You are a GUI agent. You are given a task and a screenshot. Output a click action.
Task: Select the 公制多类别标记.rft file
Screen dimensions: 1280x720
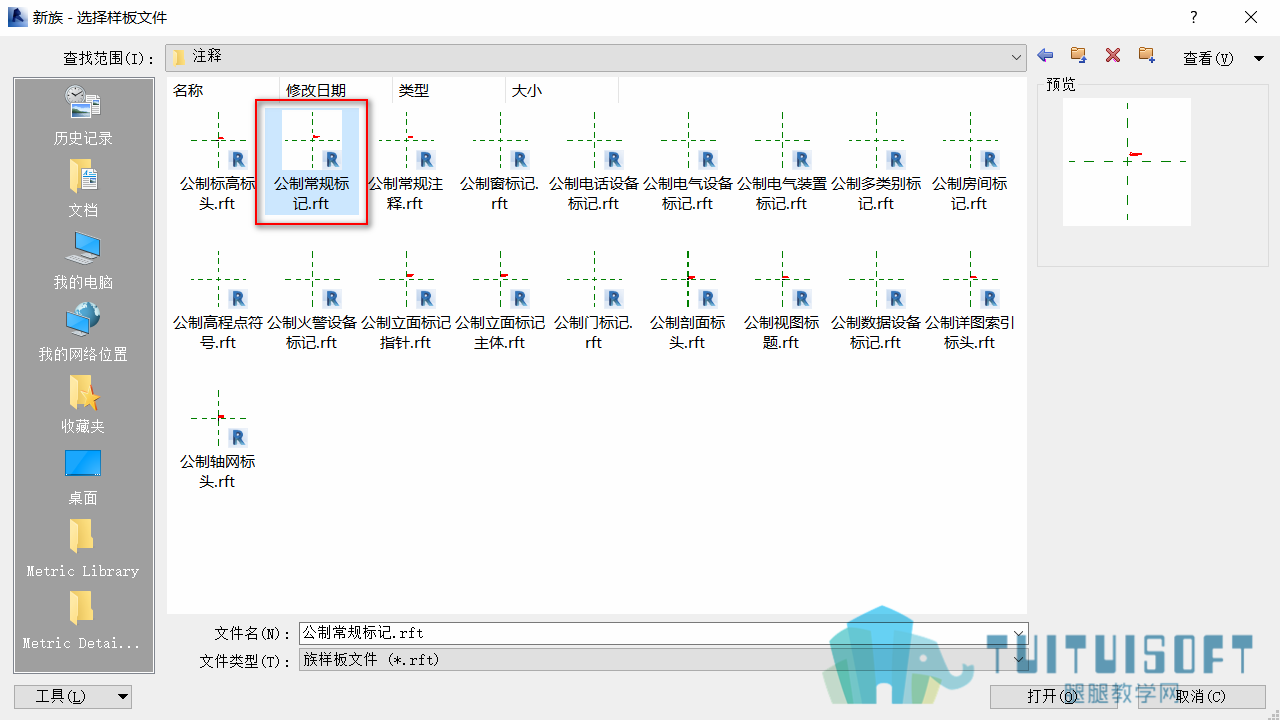pos(876,162)
